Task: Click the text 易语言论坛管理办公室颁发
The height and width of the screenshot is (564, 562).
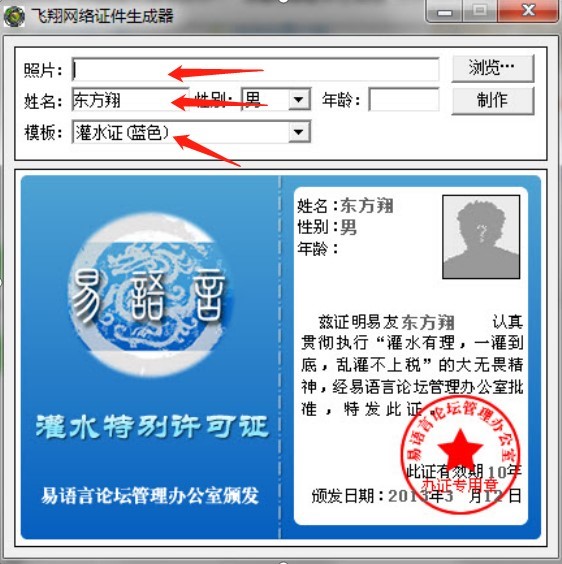Action: coord(150,496)
